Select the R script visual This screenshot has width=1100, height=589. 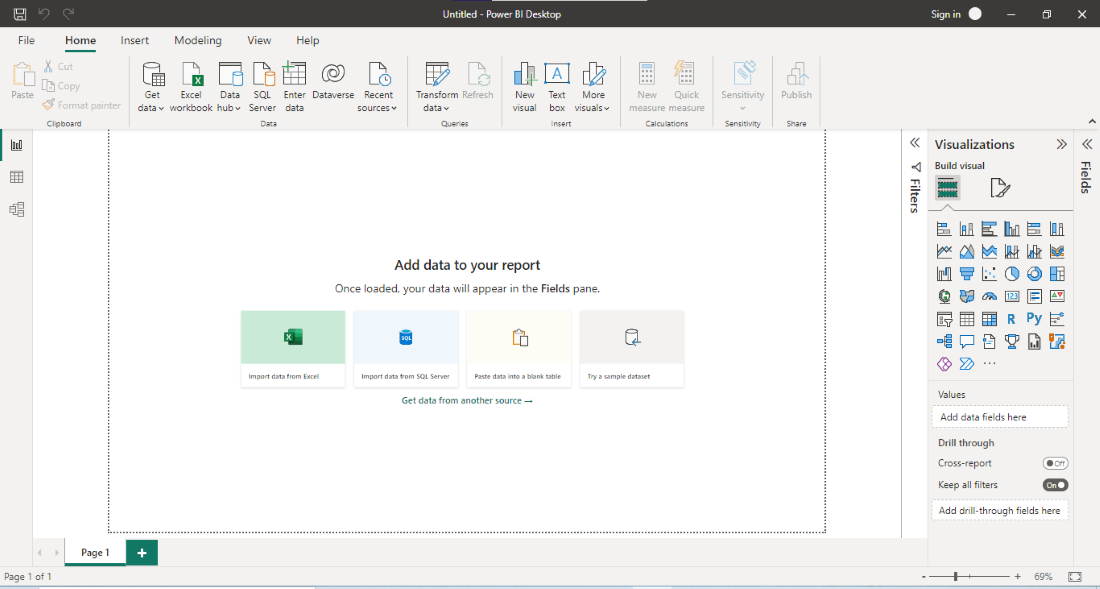[1012, 319]
